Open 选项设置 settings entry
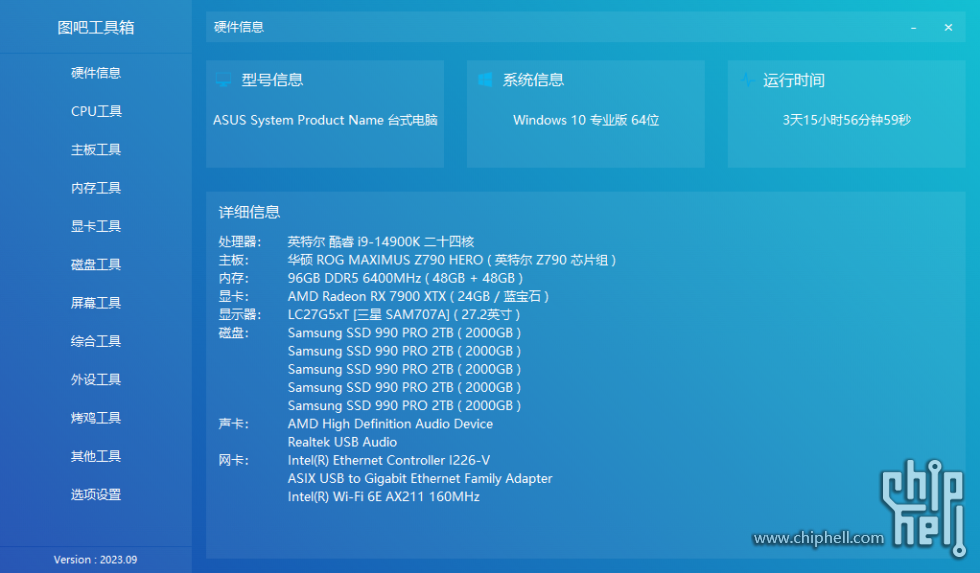980x573 pixels. click(x=96, y=494)
